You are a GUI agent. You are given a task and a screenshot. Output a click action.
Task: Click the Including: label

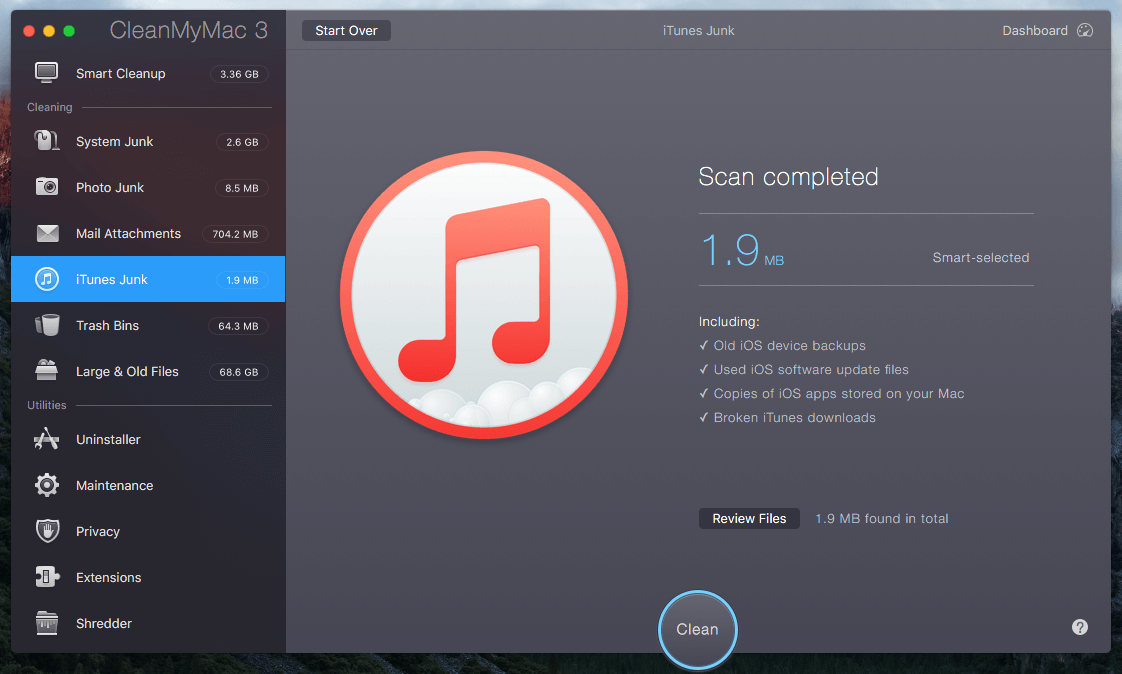point(729,322)
